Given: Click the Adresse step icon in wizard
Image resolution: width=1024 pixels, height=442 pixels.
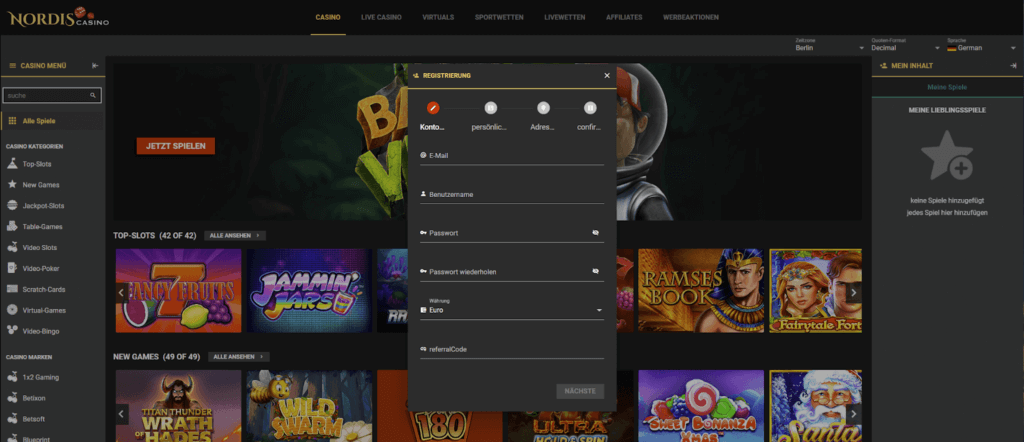Looking at the screenshot, I should 543,107.
